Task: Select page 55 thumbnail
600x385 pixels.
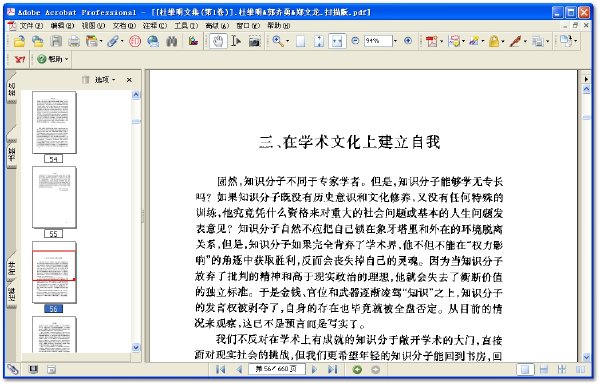Action: coord(54,197)
